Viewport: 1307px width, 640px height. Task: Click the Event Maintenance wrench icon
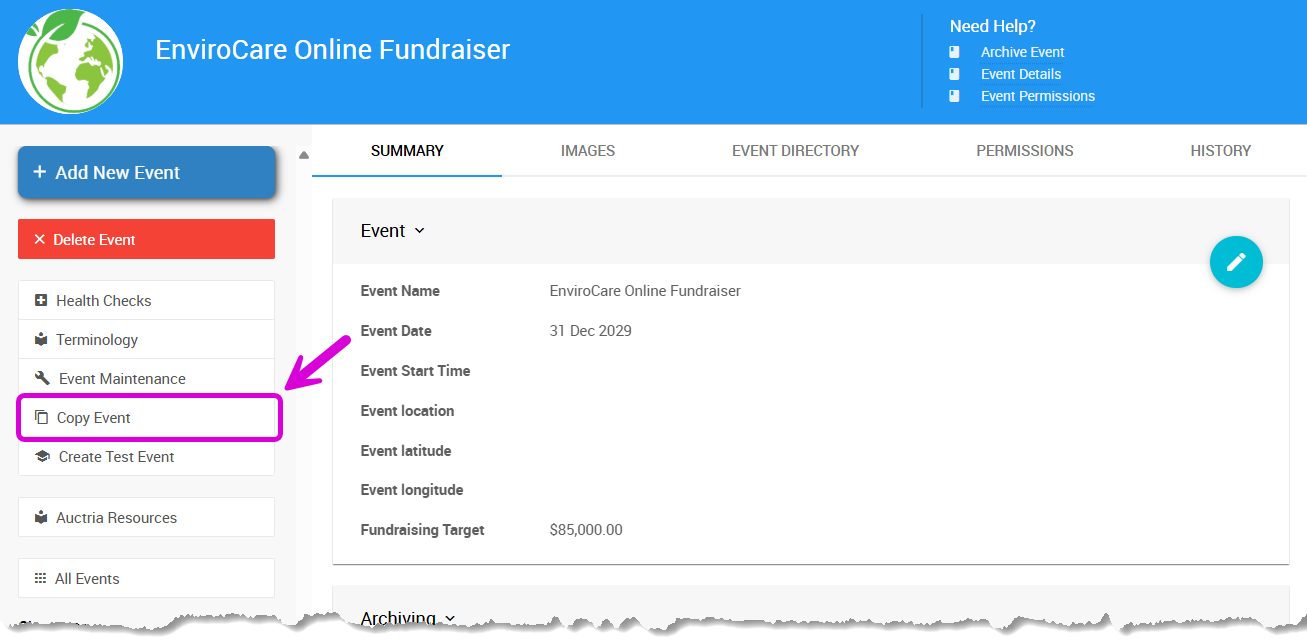[x=42, y=378]
